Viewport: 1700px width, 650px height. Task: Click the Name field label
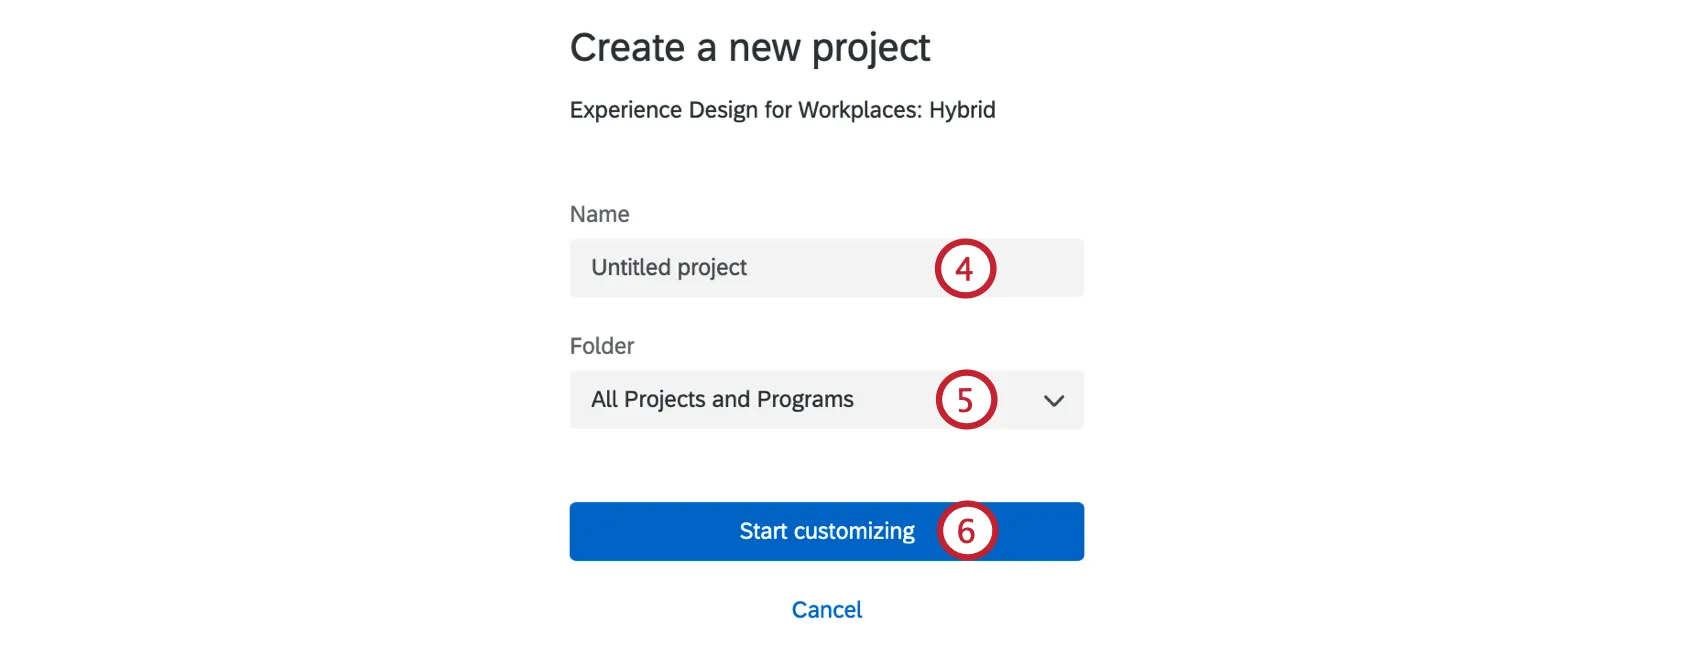(599, 214)
